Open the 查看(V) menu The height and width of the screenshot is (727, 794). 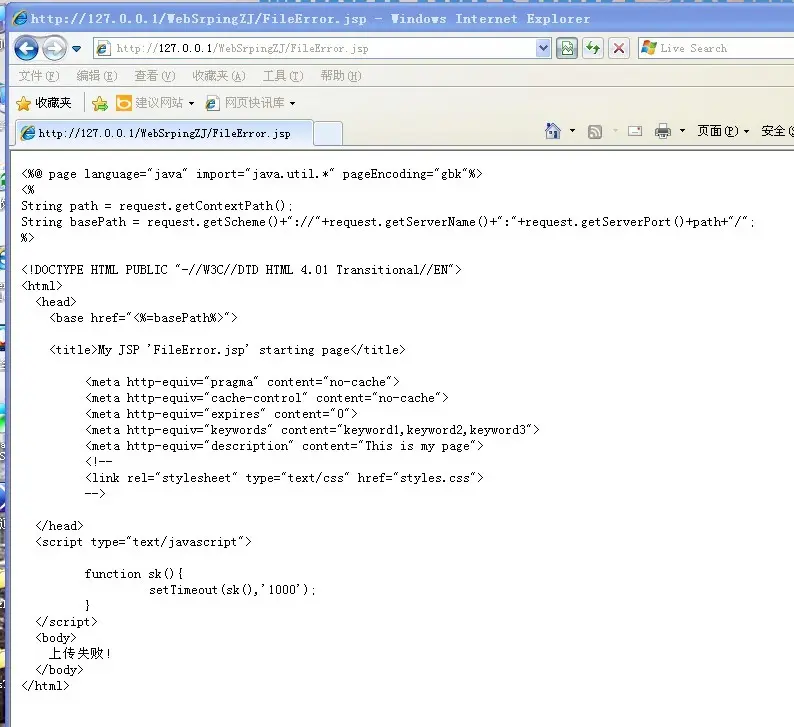(154, 76)
